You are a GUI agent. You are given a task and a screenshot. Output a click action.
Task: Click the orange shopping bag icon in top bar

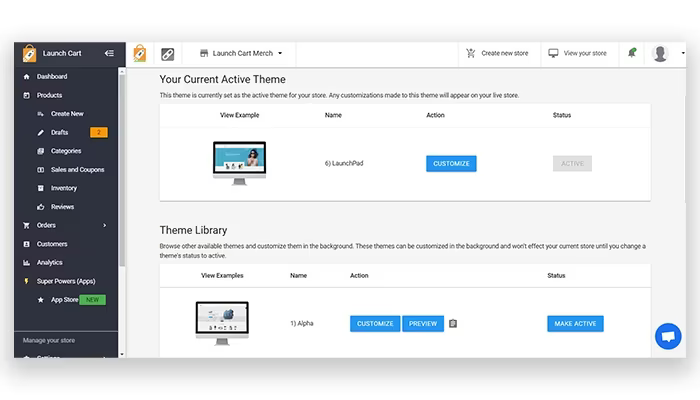[140, 53]
